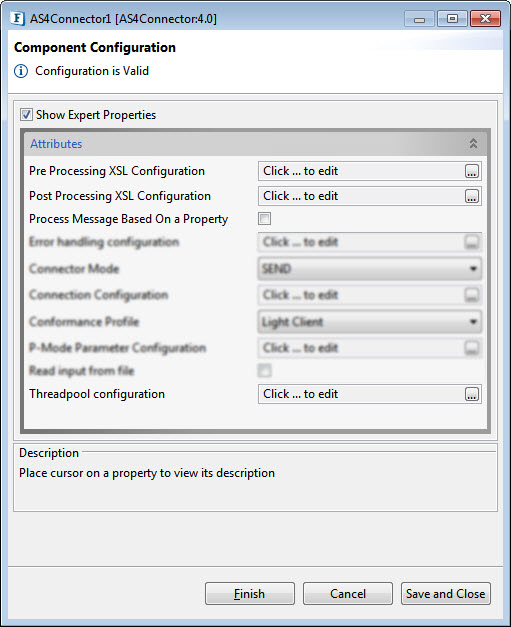Open P-Mode Parameter Configuration ellipsis button
The height and width of the screenshot is (627, 511).
point(472,348)
